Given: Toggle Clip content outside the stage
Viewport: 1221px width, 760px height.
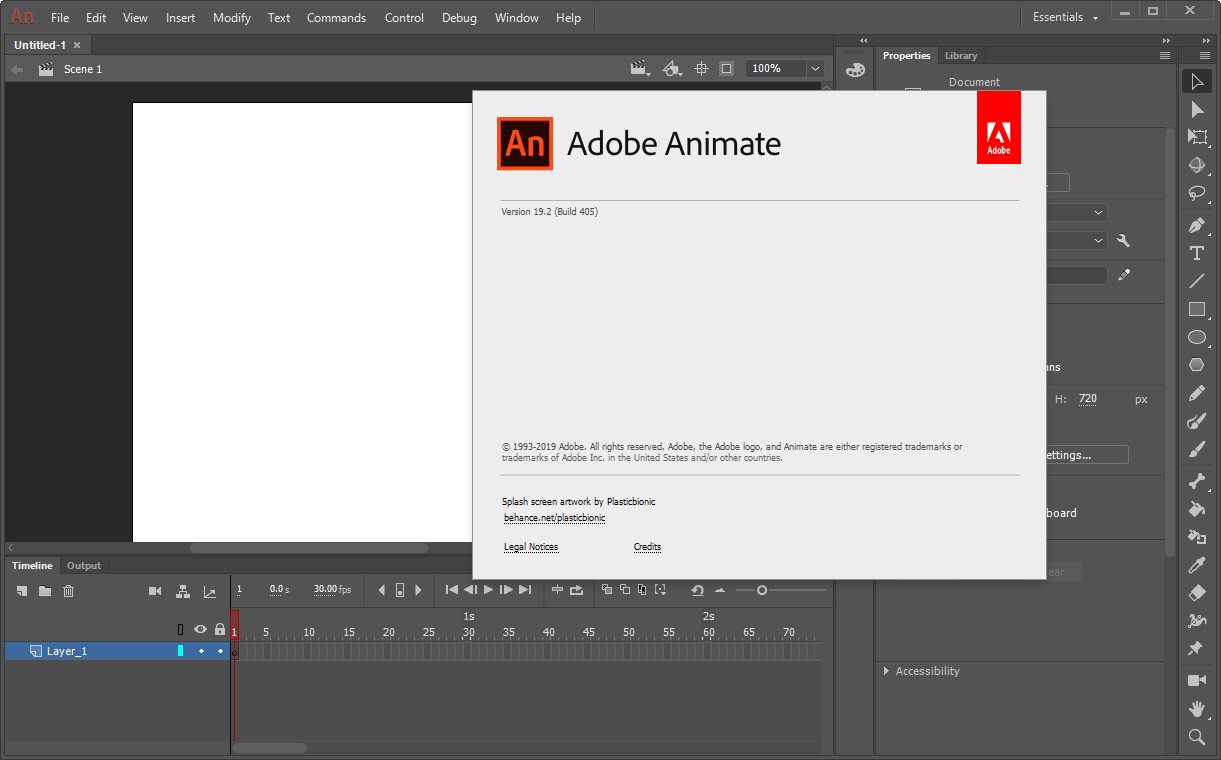Looking at the screenshot, I should click(x=727, y=68).
